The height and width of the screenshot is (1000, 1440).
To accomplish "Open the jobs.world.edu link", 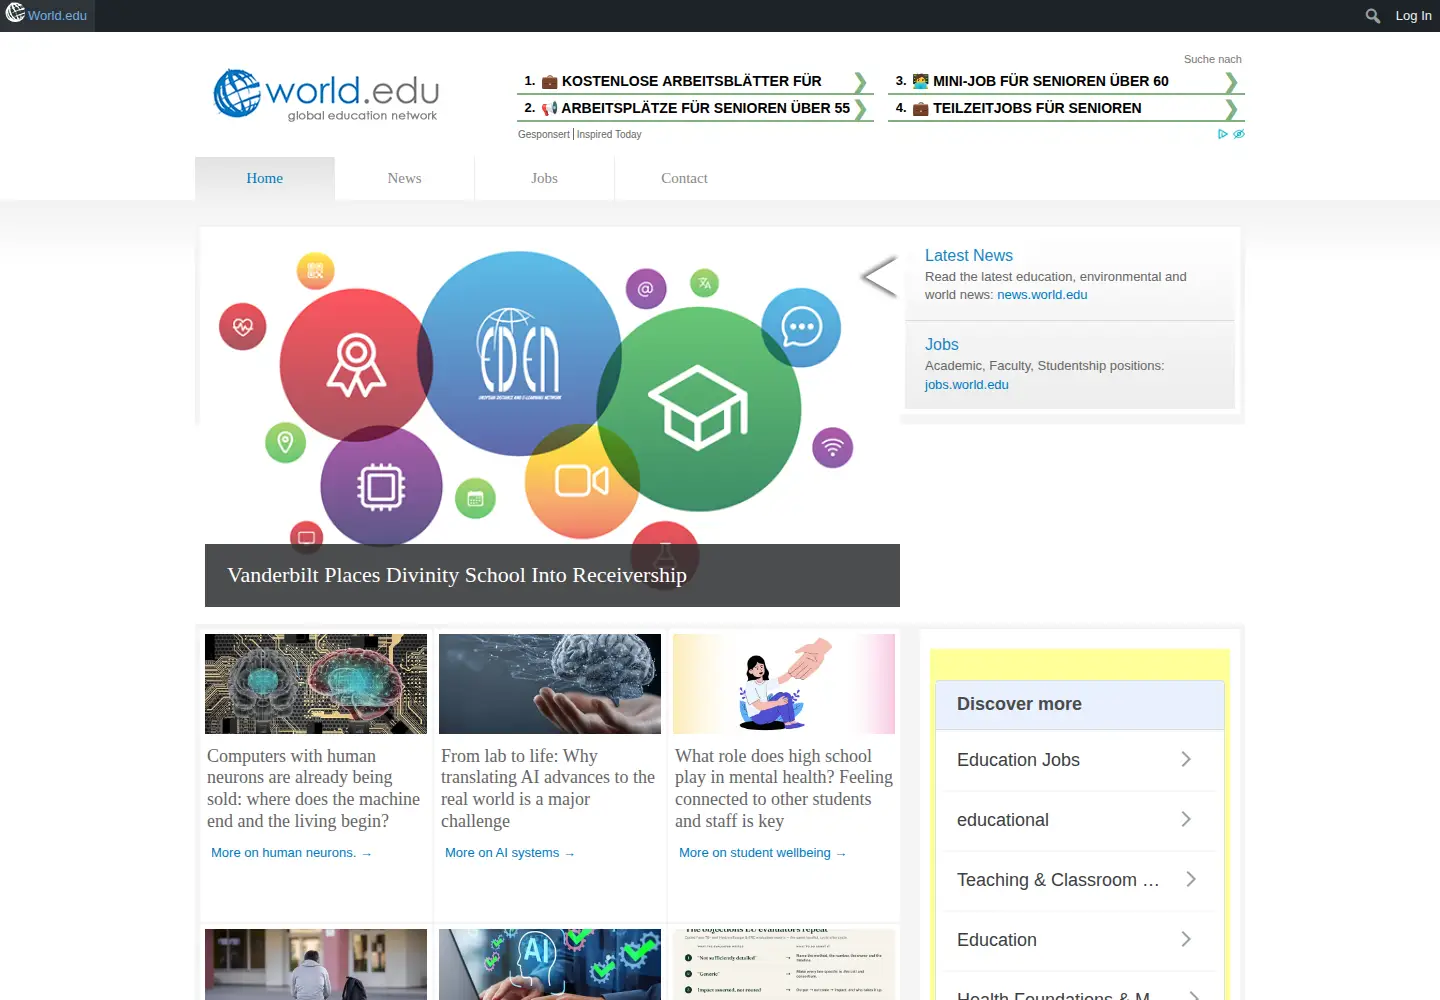I will 966,385.
